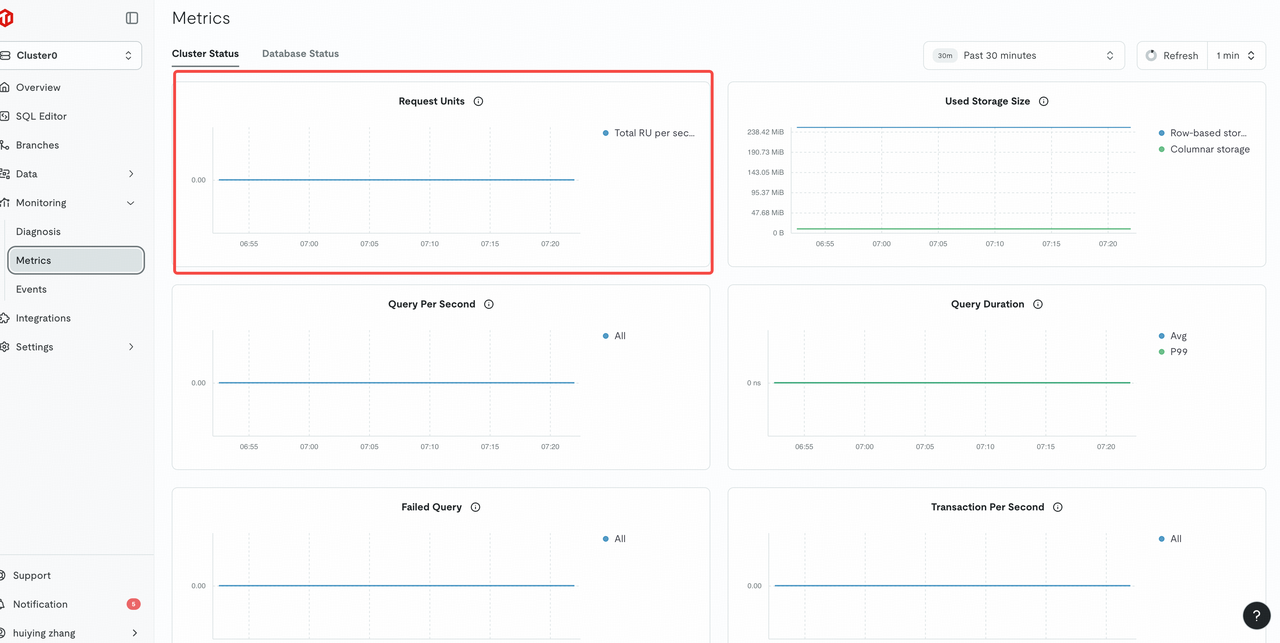Click the Refresh button
Image resolution: width=1280 pixels, height=643 pixels.
pos(1171,55)
